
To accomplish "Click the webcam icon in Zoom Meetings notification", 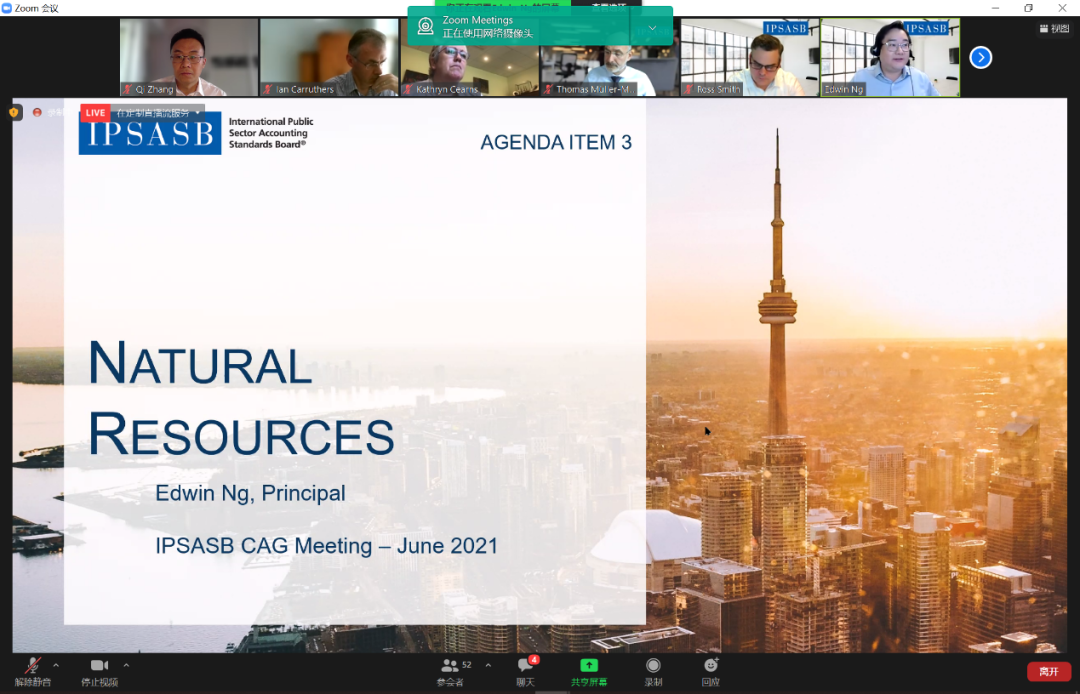I will pyautogui.click(x=426, y=26).
